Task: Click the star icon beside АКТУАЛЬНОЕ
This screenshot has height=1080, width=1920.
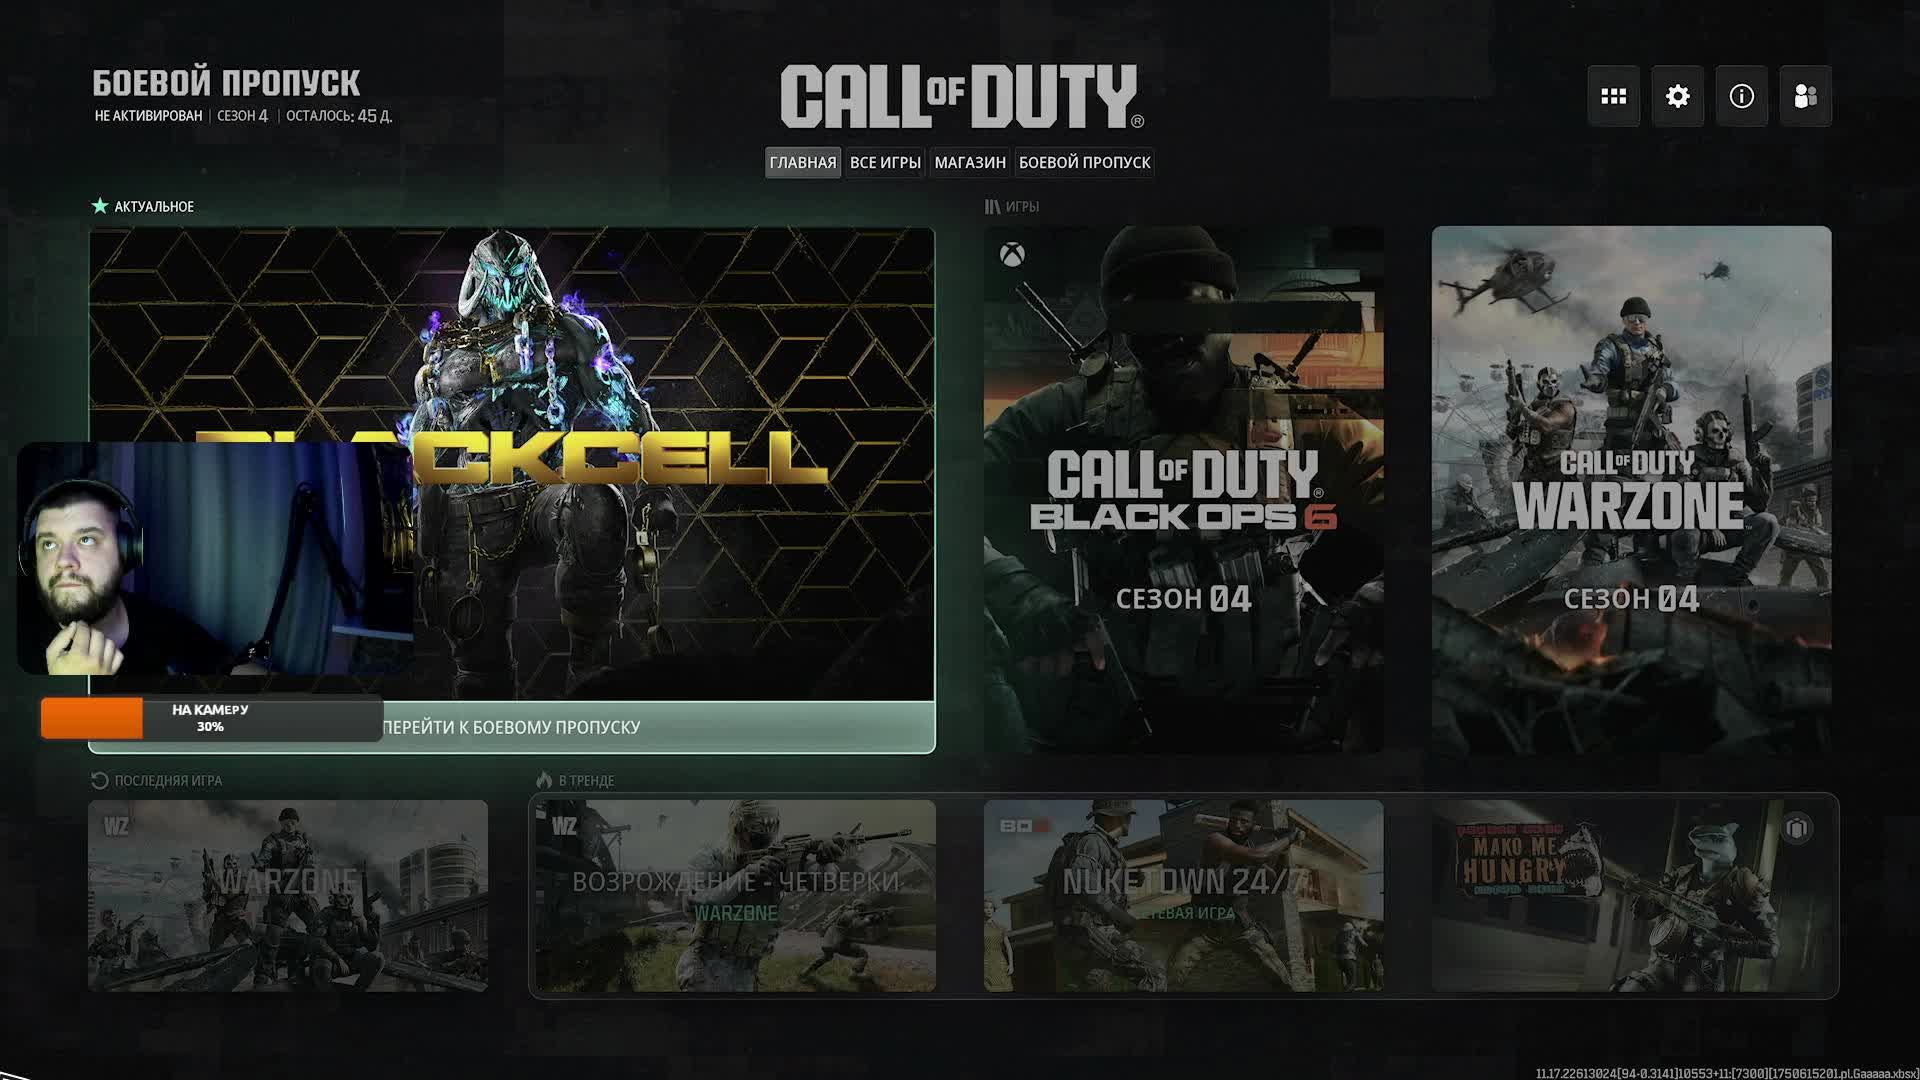Action: [100, 206]
